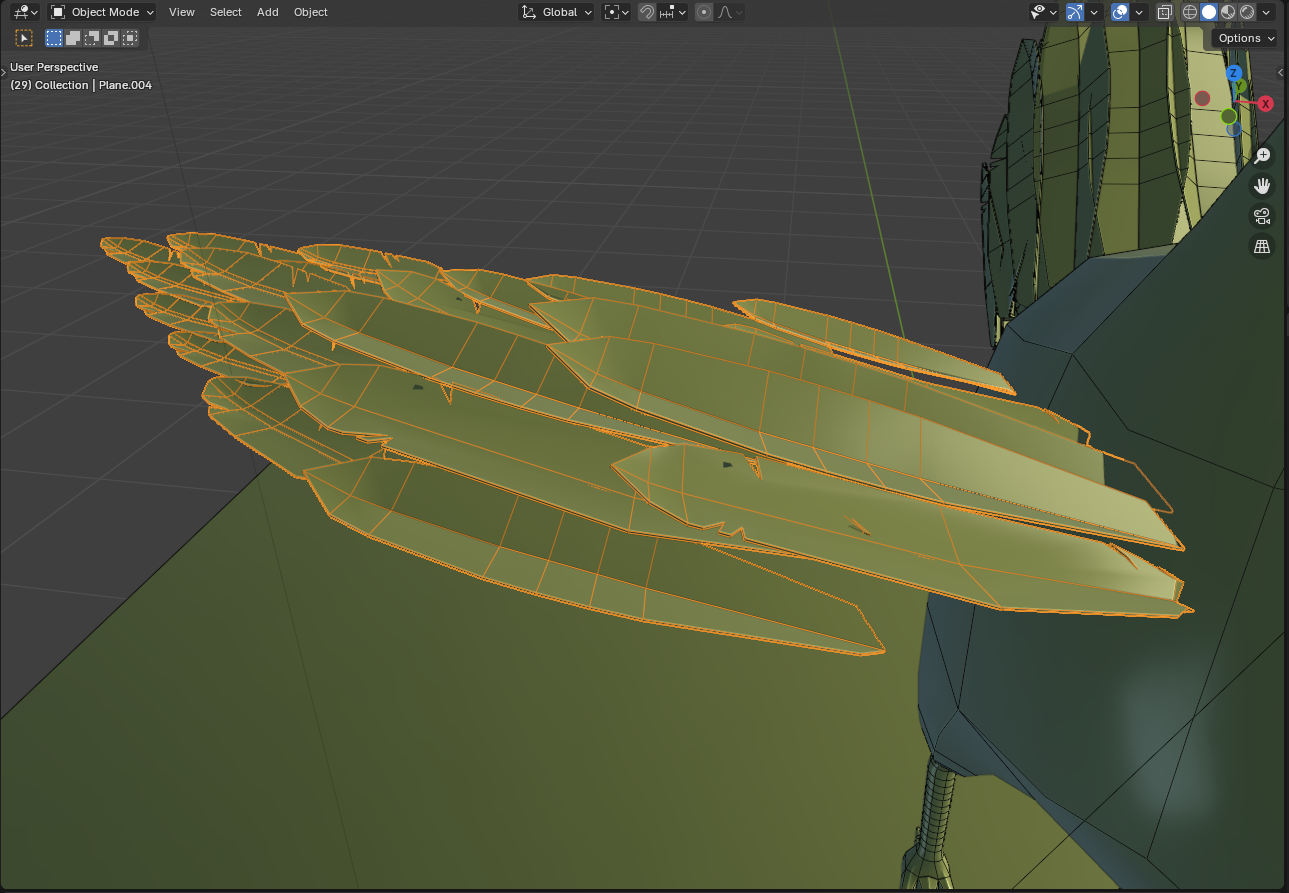
Task: Open the gizmos options dropdown arrow
Action: tap(1094, 12)
